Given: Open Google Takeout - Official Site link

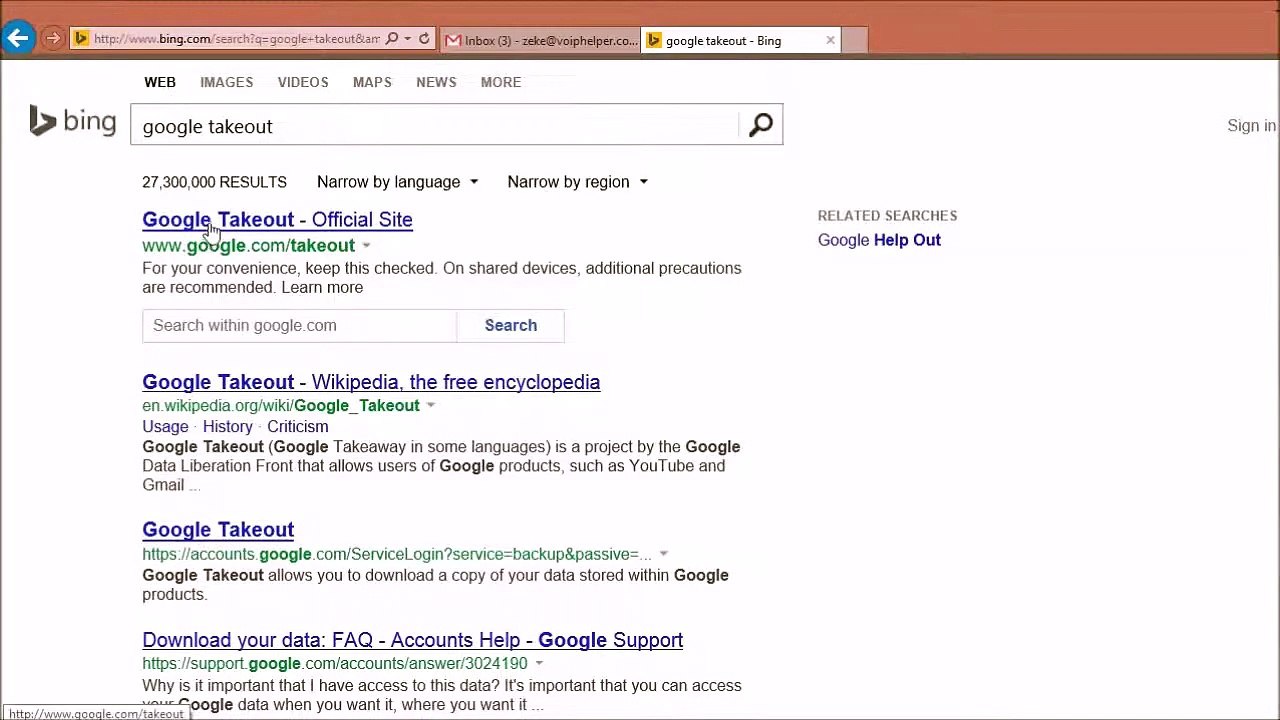Looking at the screenshot, I should 277,220.
